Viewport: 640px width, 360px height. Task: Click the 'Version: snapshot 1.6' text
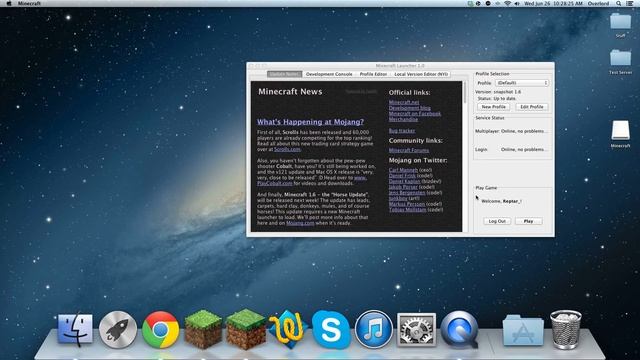[x=498, y=92]
